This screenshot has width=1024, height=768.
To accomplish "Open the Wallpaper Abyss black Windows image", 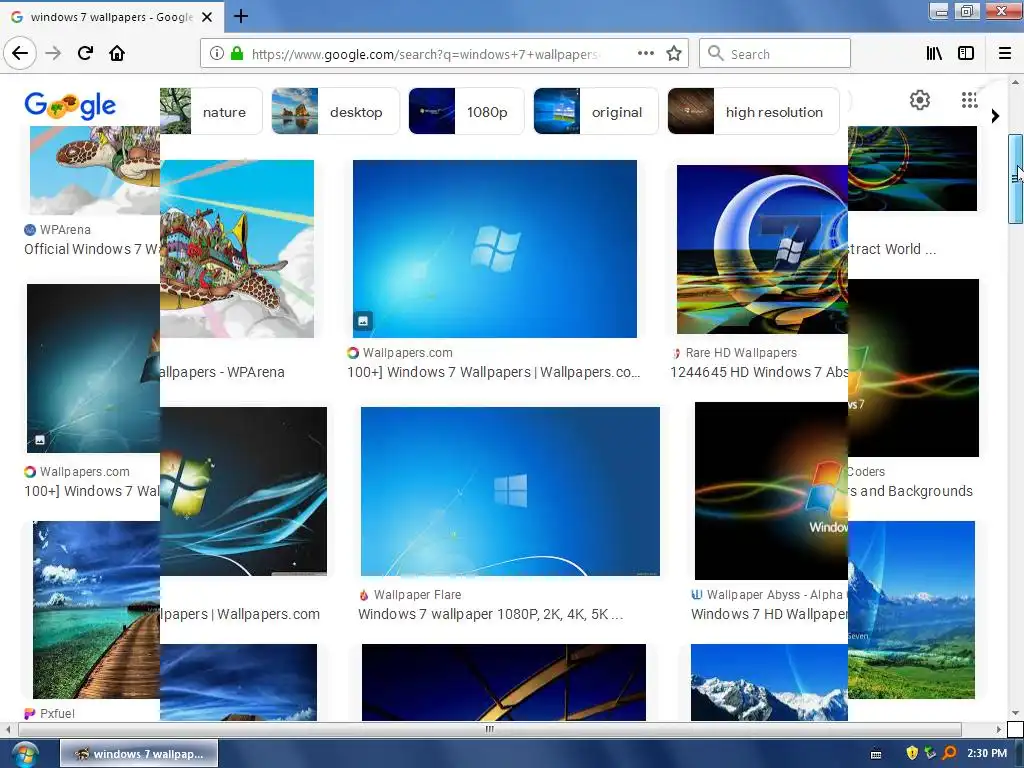I will [x=771, y=491].
